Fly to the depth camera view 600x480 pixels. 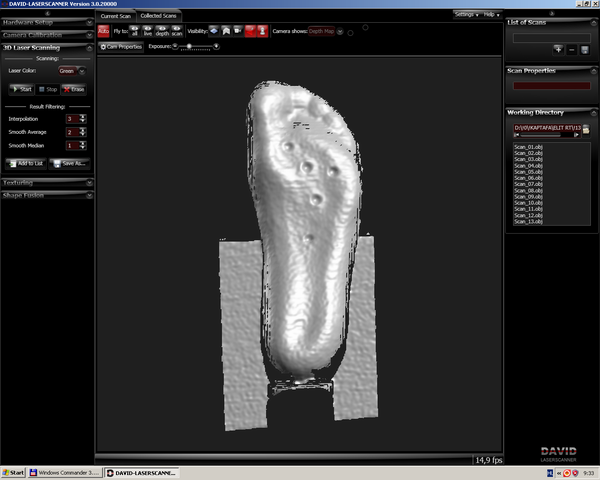pyautogui.click(x=162, y=31)
